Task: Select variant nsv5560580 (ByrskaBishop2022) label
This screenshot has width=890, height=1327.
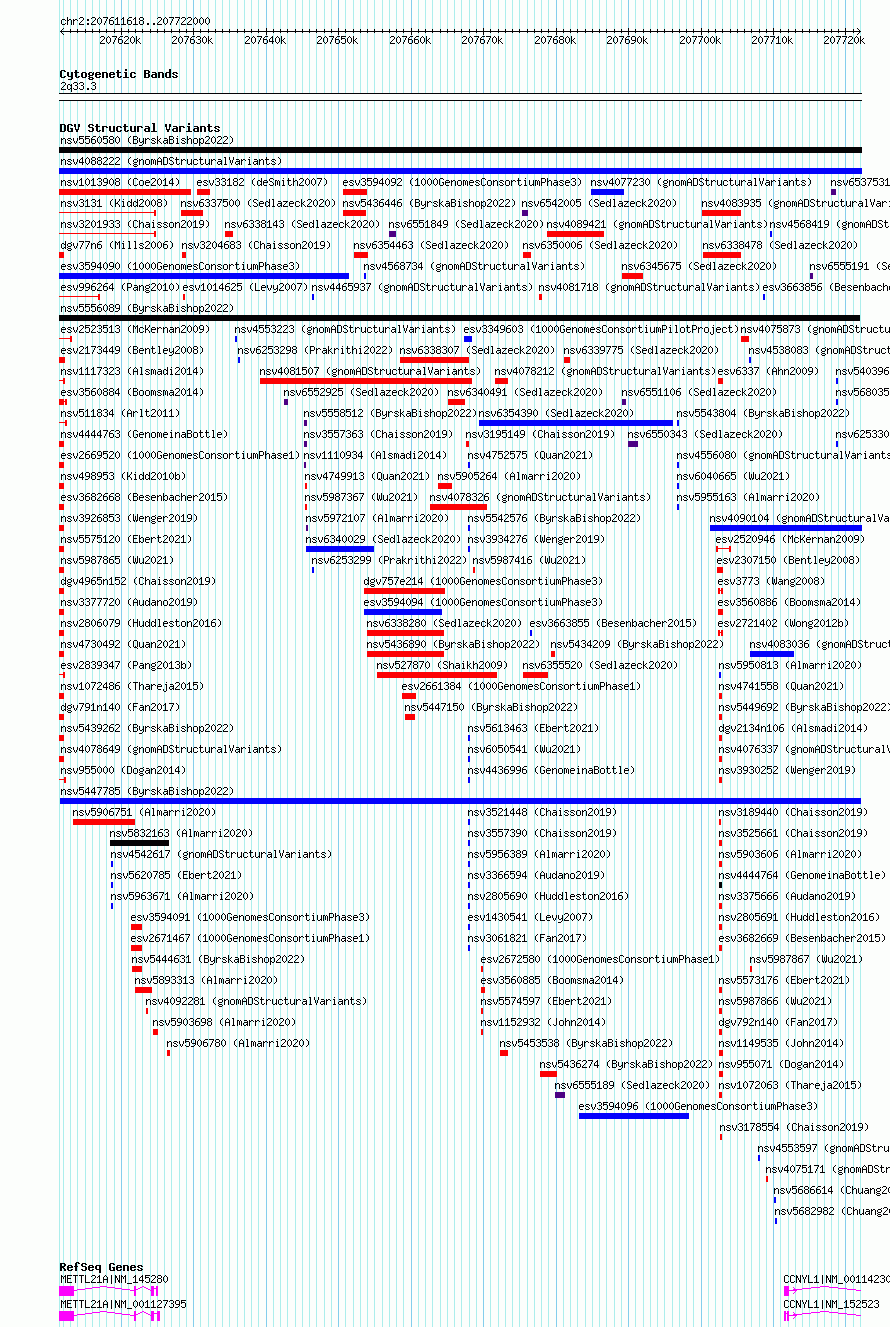Action: 146,141
